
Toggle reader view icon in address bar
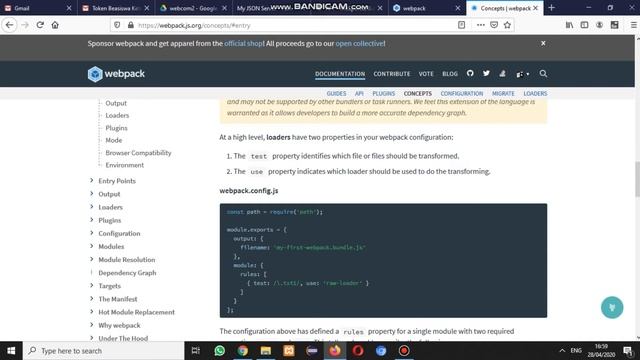[461, 25]
